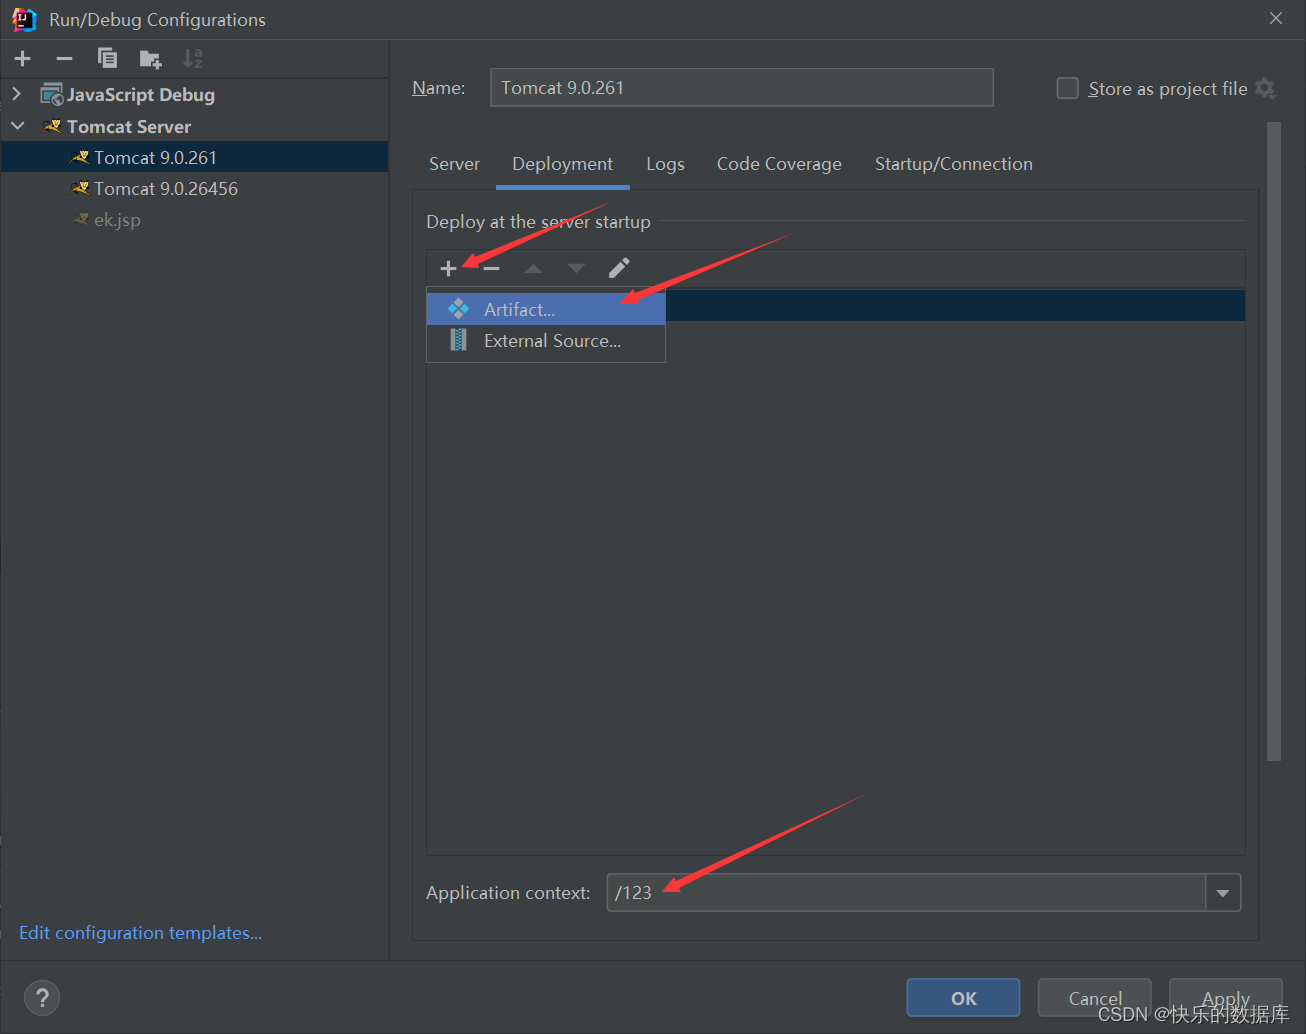
Task: Switch to the Server tab
Action: tap(454, 164)
